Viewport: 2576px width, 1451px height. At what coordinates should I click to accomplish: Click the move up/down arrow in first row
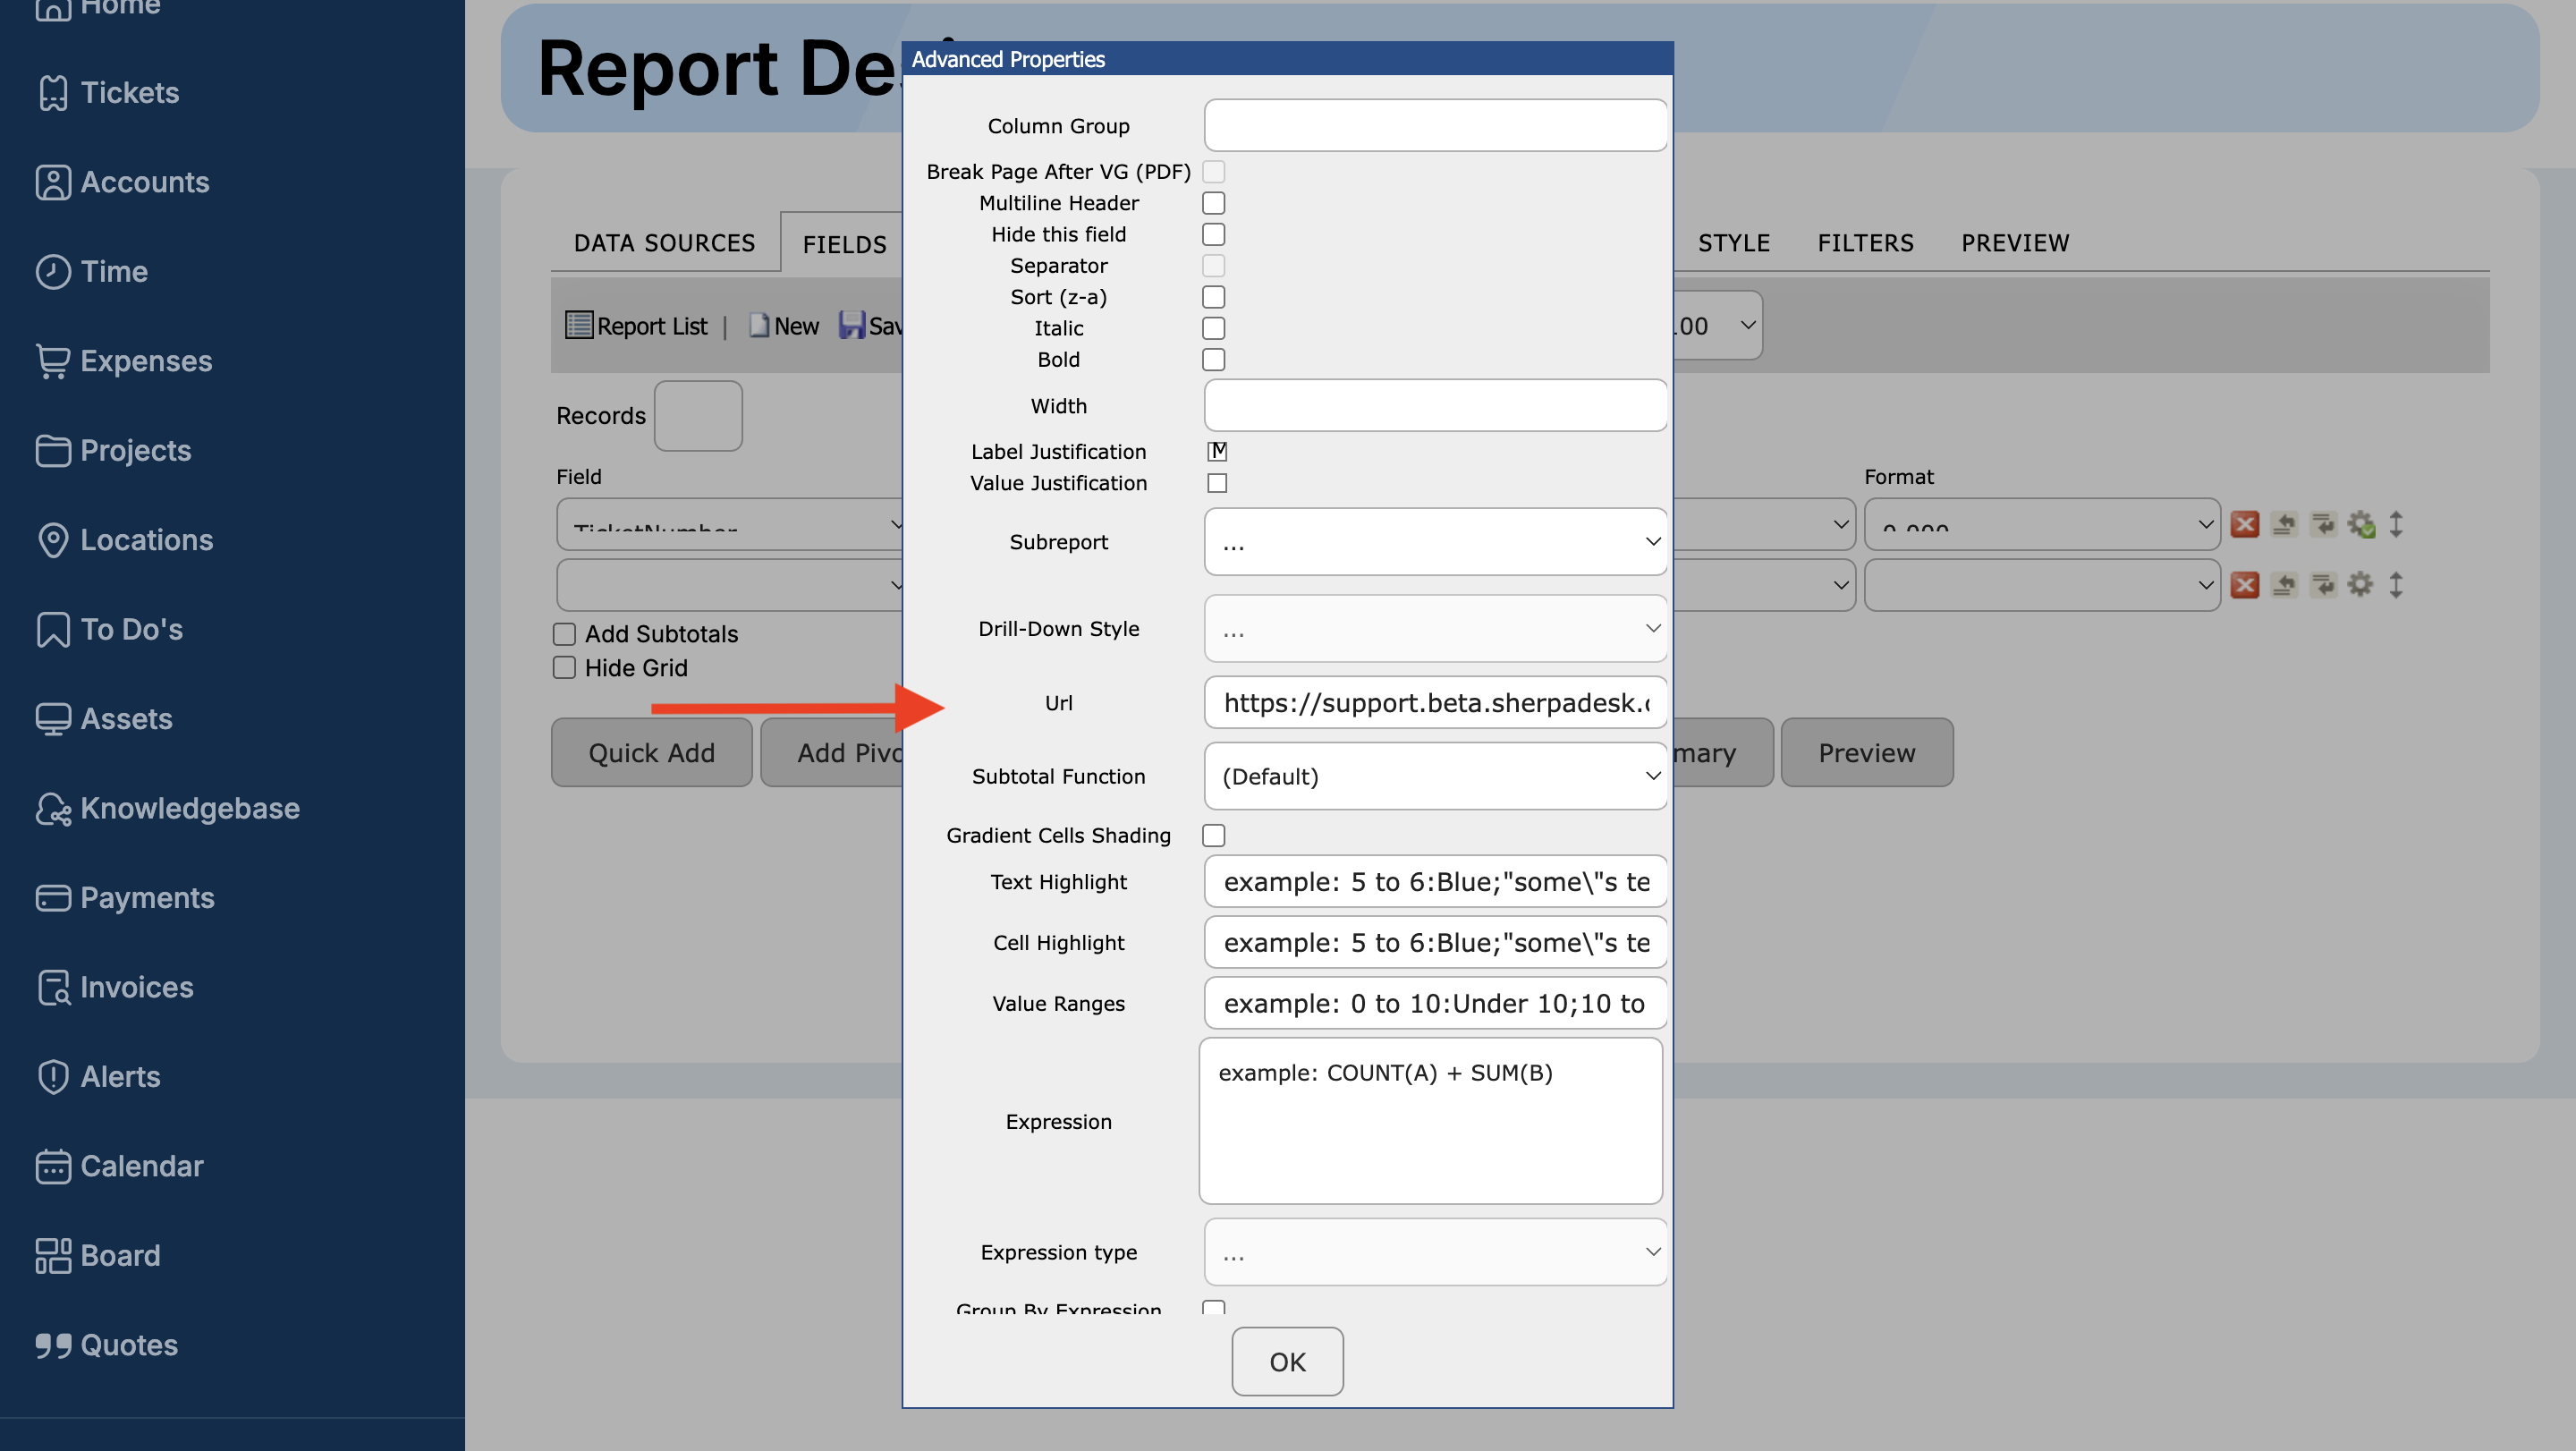pos(2395,525)
